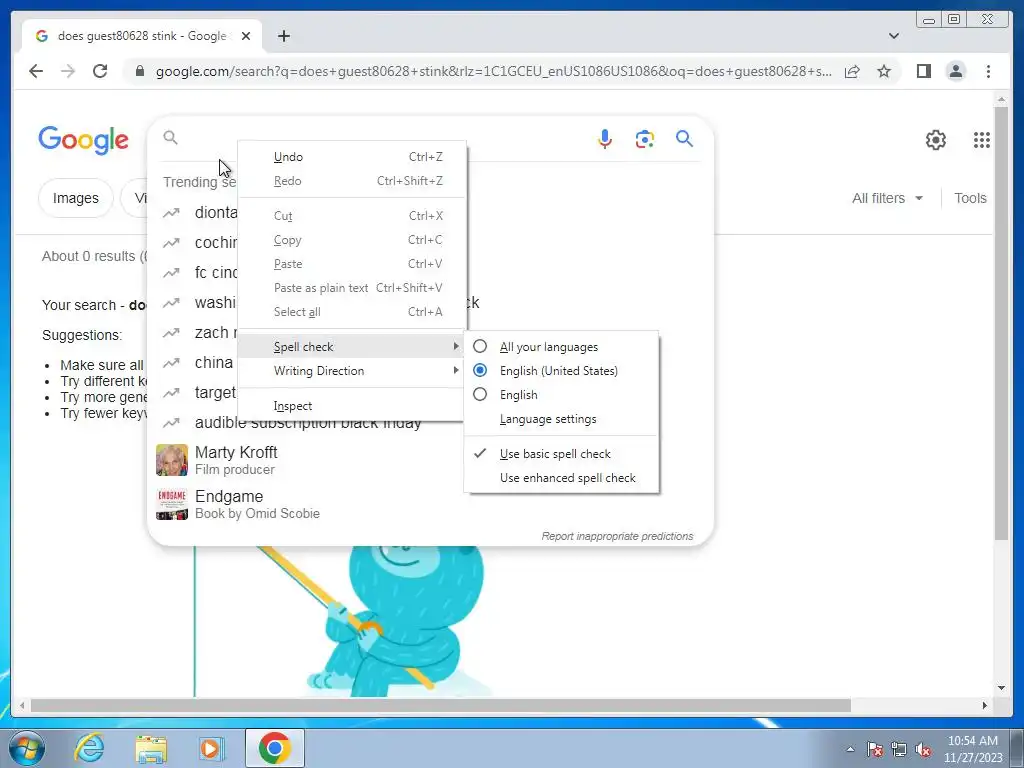This screenshot has height=768, width=1024.
Task: Open the Action Center flag icon
Action: 875,750
